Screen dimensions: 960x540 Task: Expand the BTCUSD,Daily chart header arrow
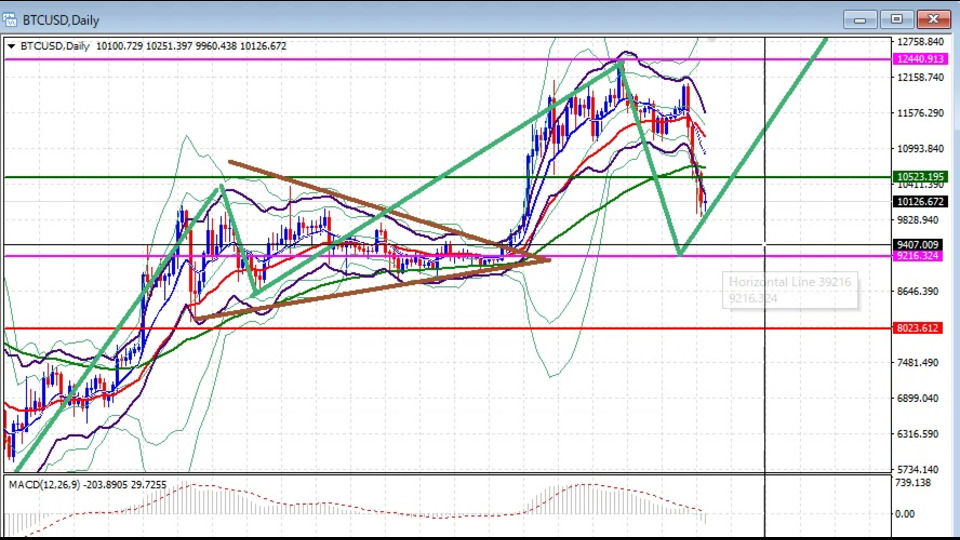point(11,46)
